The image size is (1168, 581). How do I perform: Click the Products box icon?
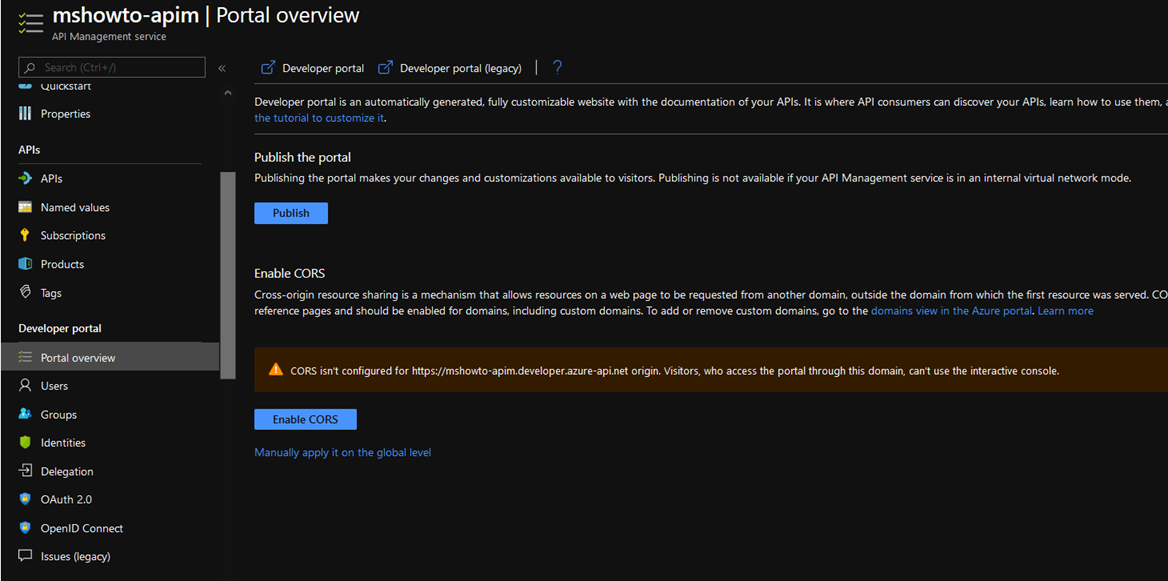(x=25, y=264)
